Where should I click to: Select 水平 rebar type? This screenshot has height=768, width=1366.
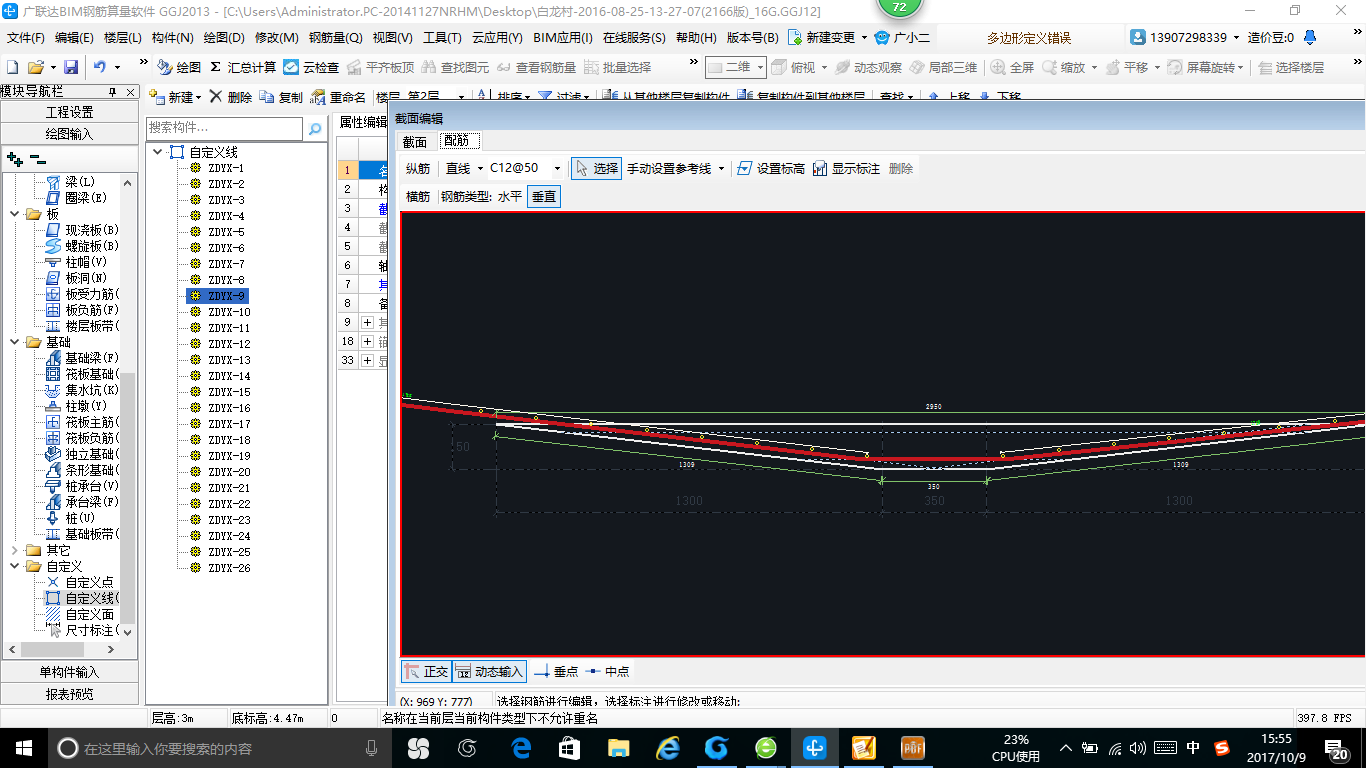[x=510, y=196]
